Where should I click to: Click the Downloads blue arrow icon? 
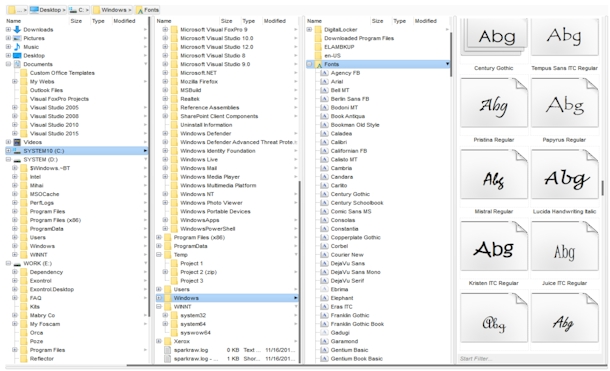click(x=17, y=30)
